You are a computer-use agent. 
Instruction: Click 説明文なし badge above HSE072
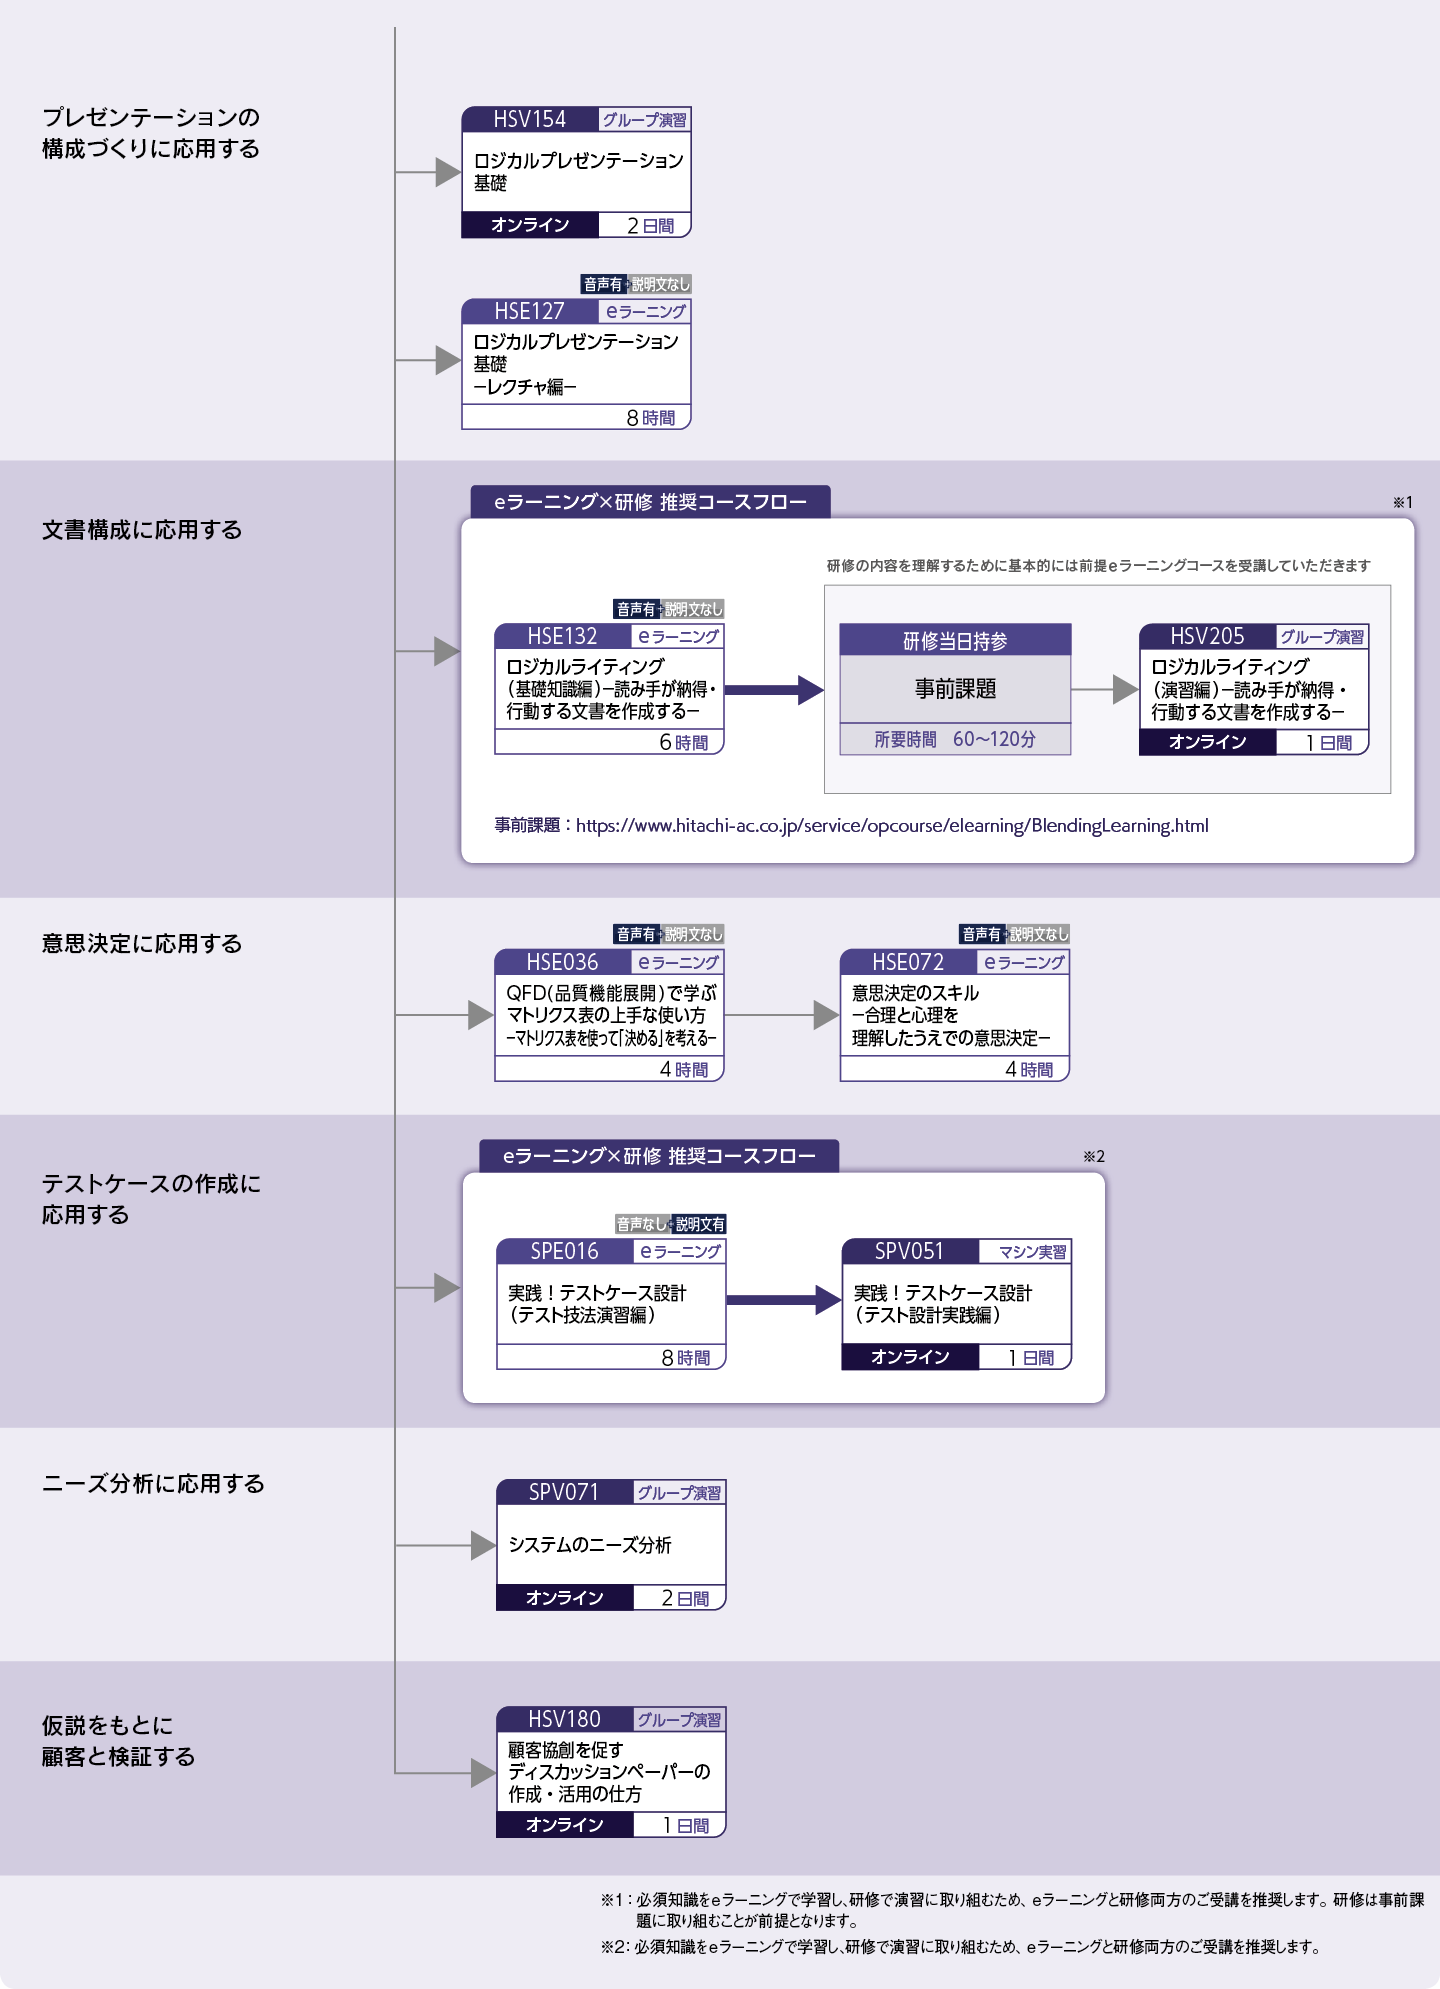tap(1039, 934)
